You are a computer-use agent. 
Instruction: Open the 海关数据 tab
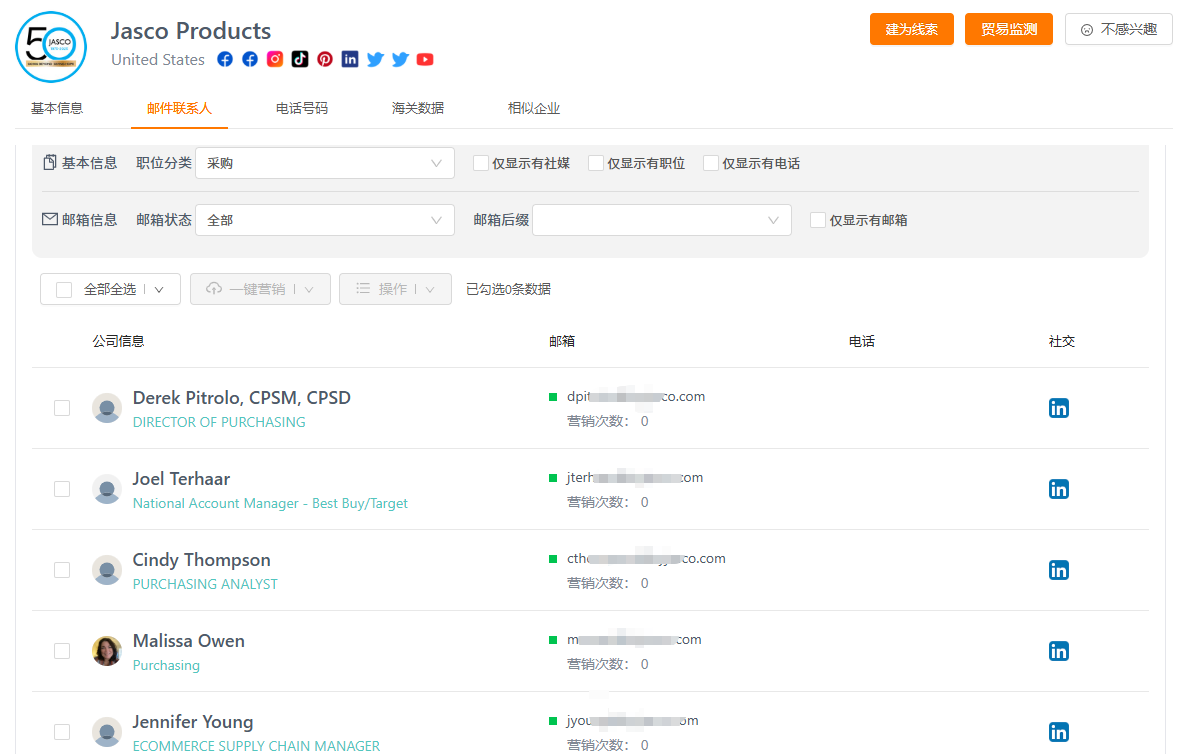[418, 108]
